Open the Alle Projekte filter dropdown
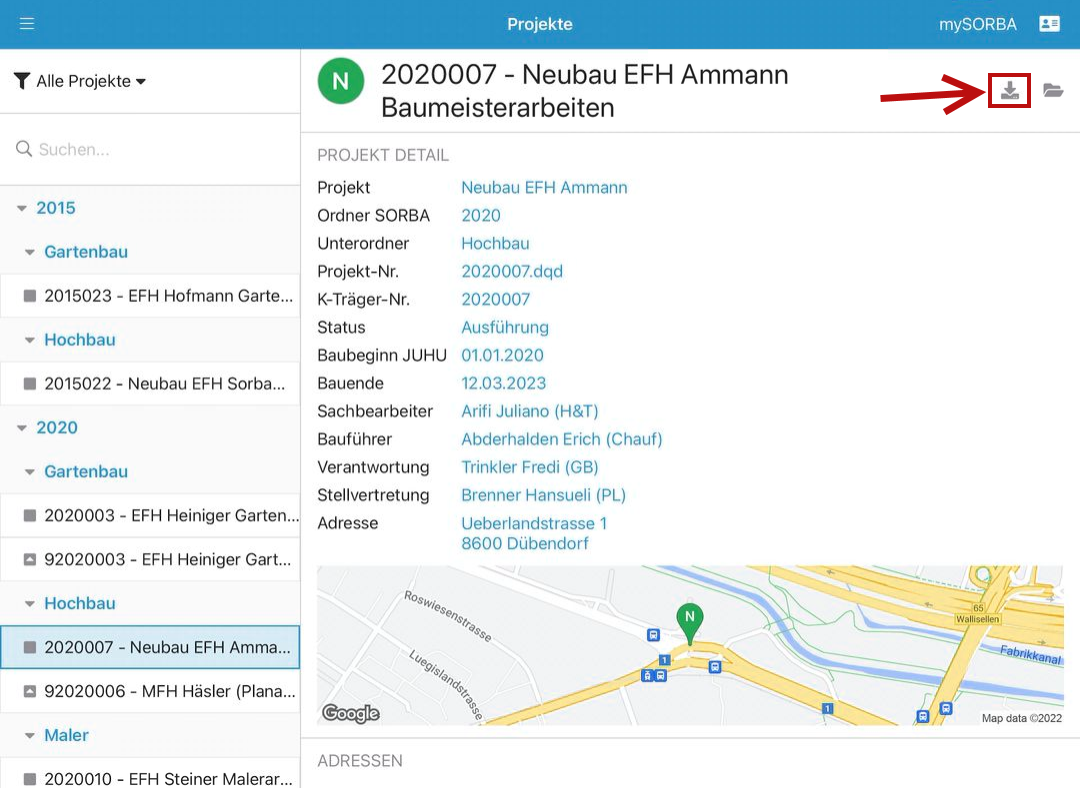The width and height of the screenshot is (1080, 788). tap(81, 81)
